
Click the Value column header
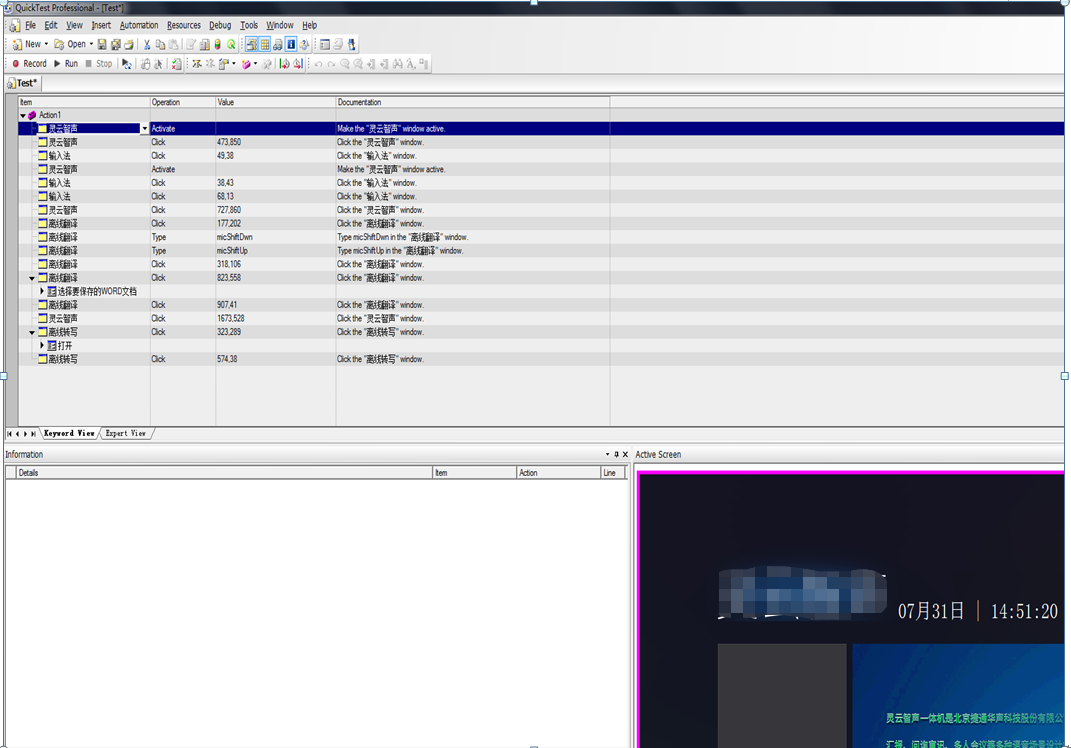pyautogui.click(x=275, y=102)
